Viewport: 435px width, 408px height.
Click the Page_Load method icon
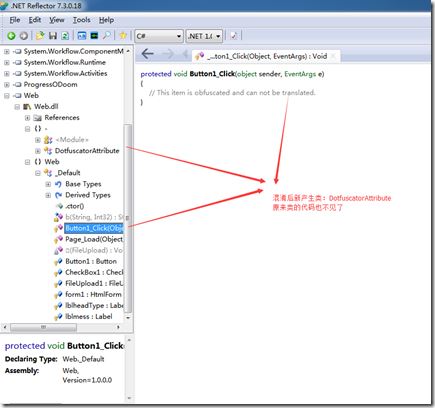coord(58,239)
